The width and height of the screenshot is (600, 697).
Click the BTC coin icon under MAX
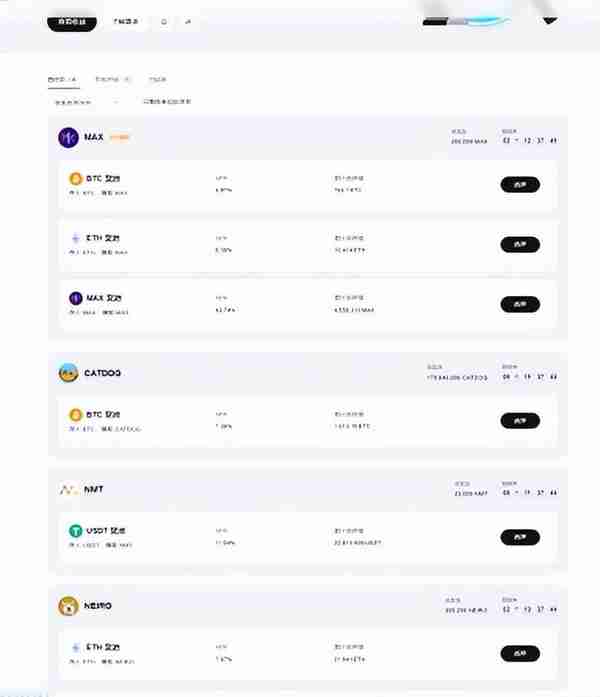(76, 179)
